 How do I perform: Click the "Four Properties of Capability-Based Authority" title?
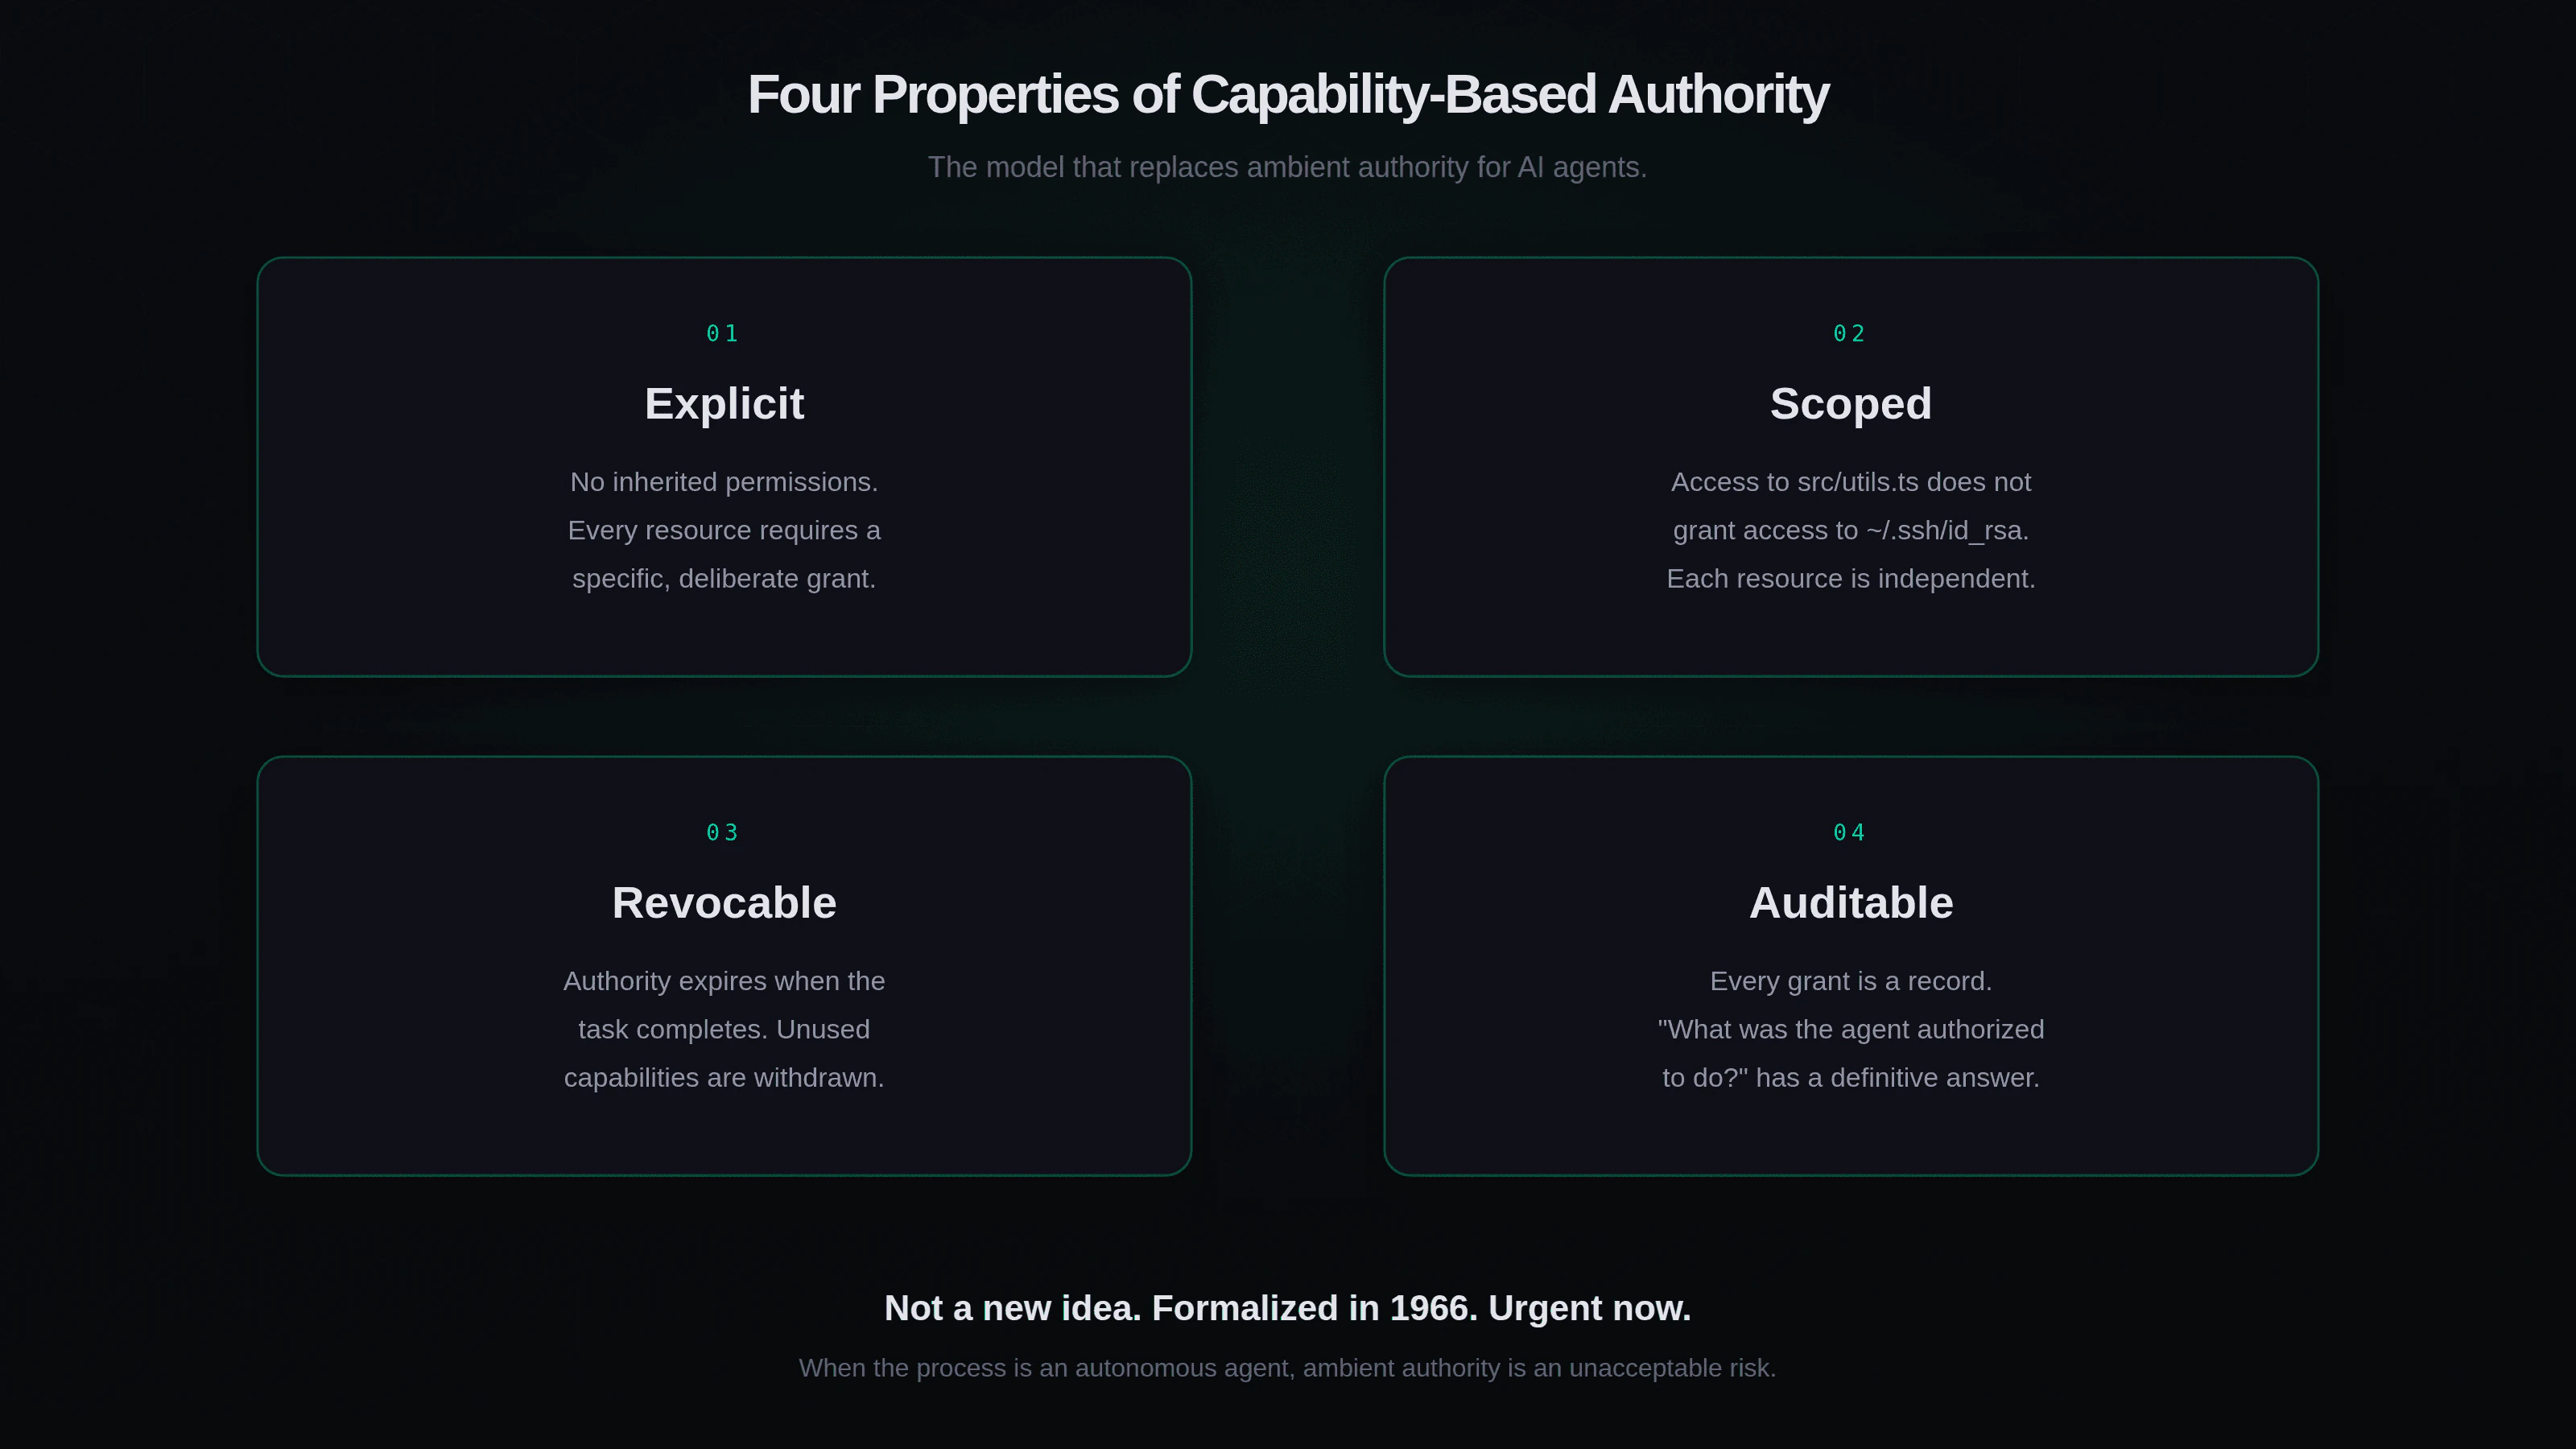click(1287, 95)
